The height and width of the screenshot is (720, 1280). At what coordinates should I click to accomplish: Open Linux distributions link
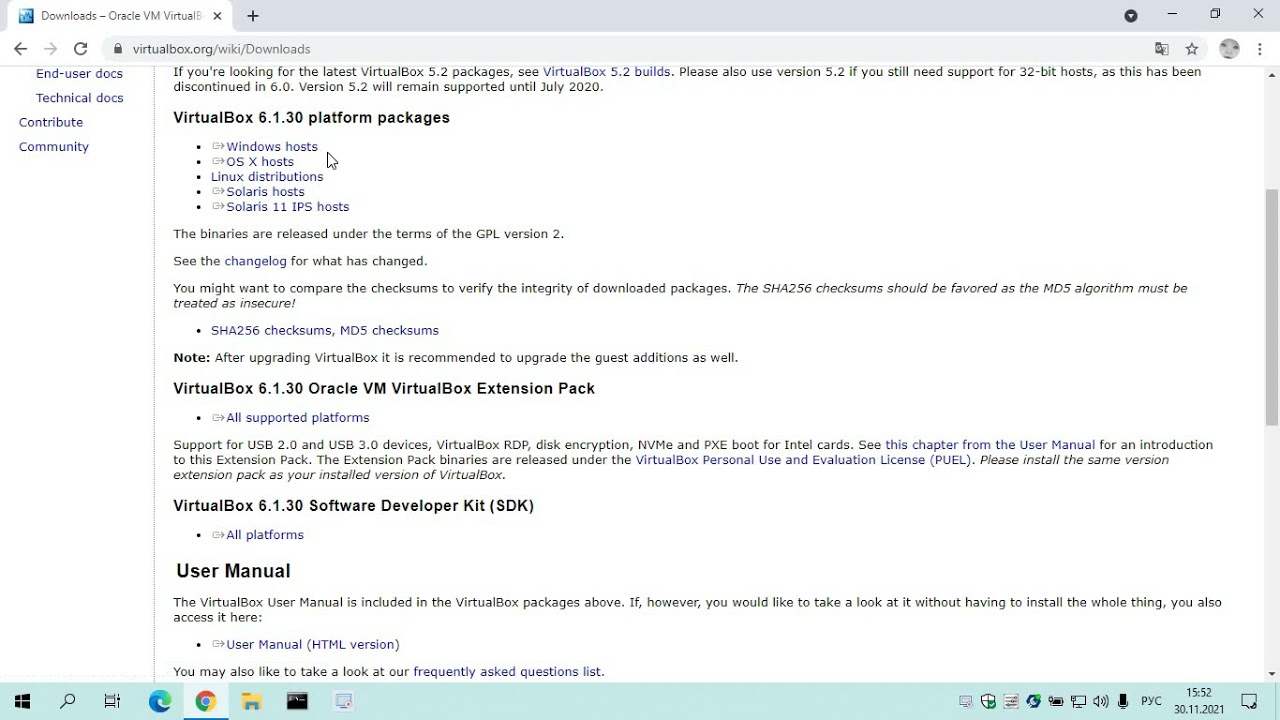point(267,176)
